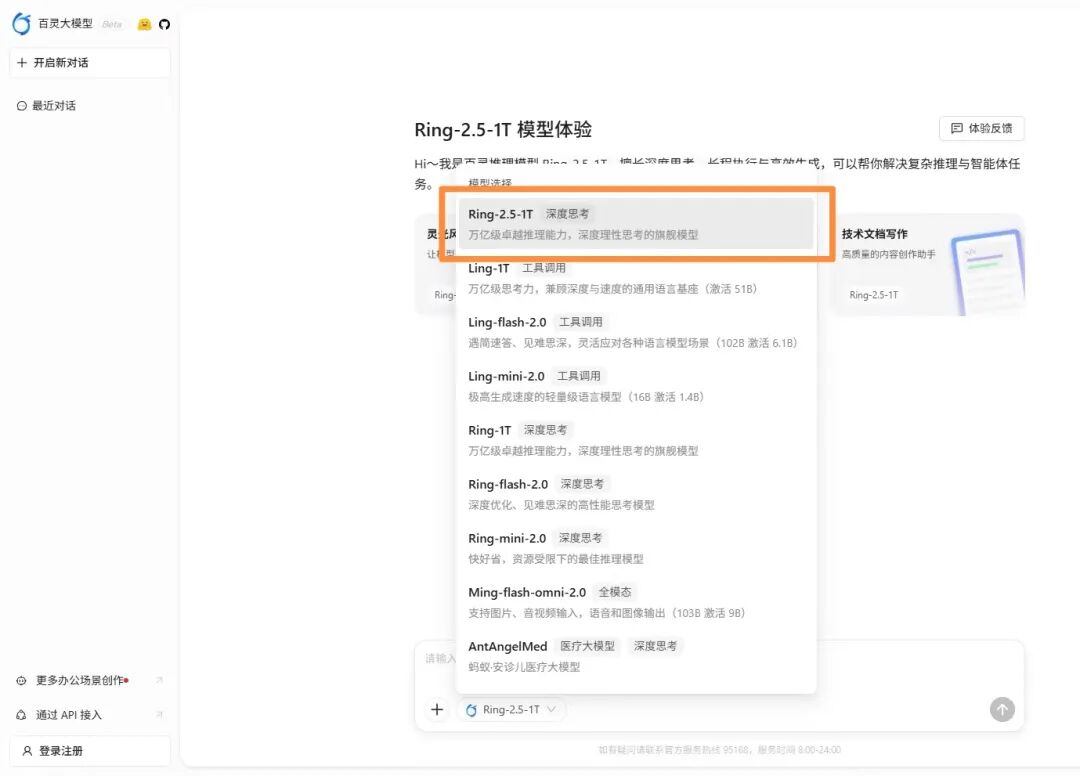Click the send arrow button
Viewport: 1080px width, 776px height.
pyautogui.click(x=1002, y=709)
